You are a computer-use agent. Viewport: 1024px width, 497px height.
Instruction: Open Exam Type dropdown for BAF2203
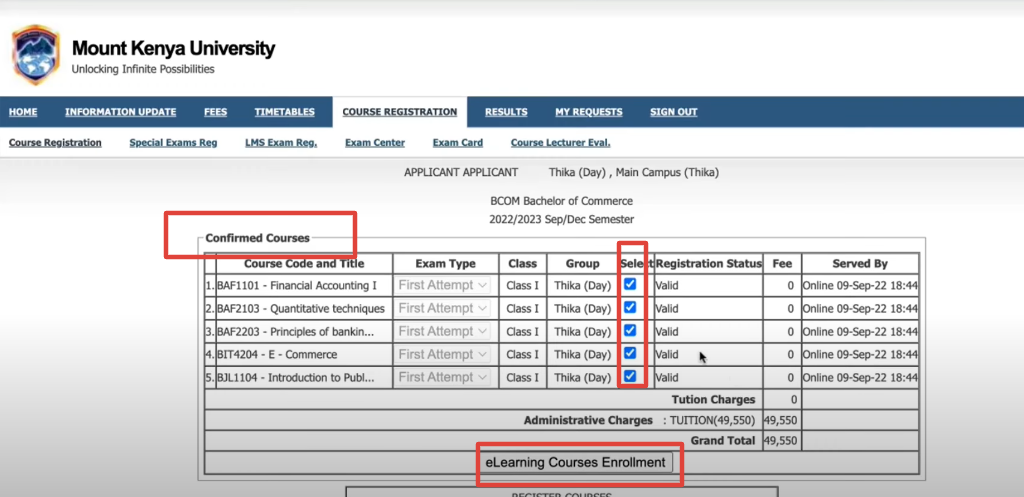pyautogui.click(x=443, y=331)
